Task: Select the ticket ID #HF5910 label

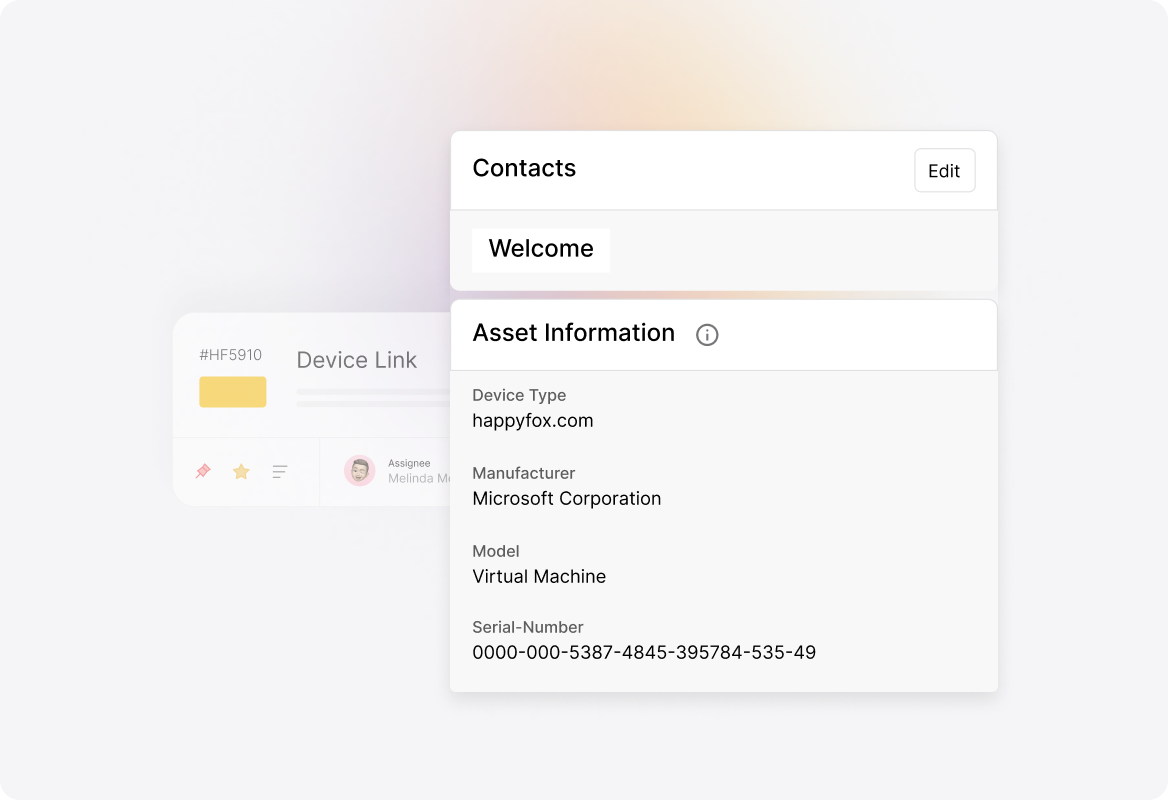Action: [229, 355]
